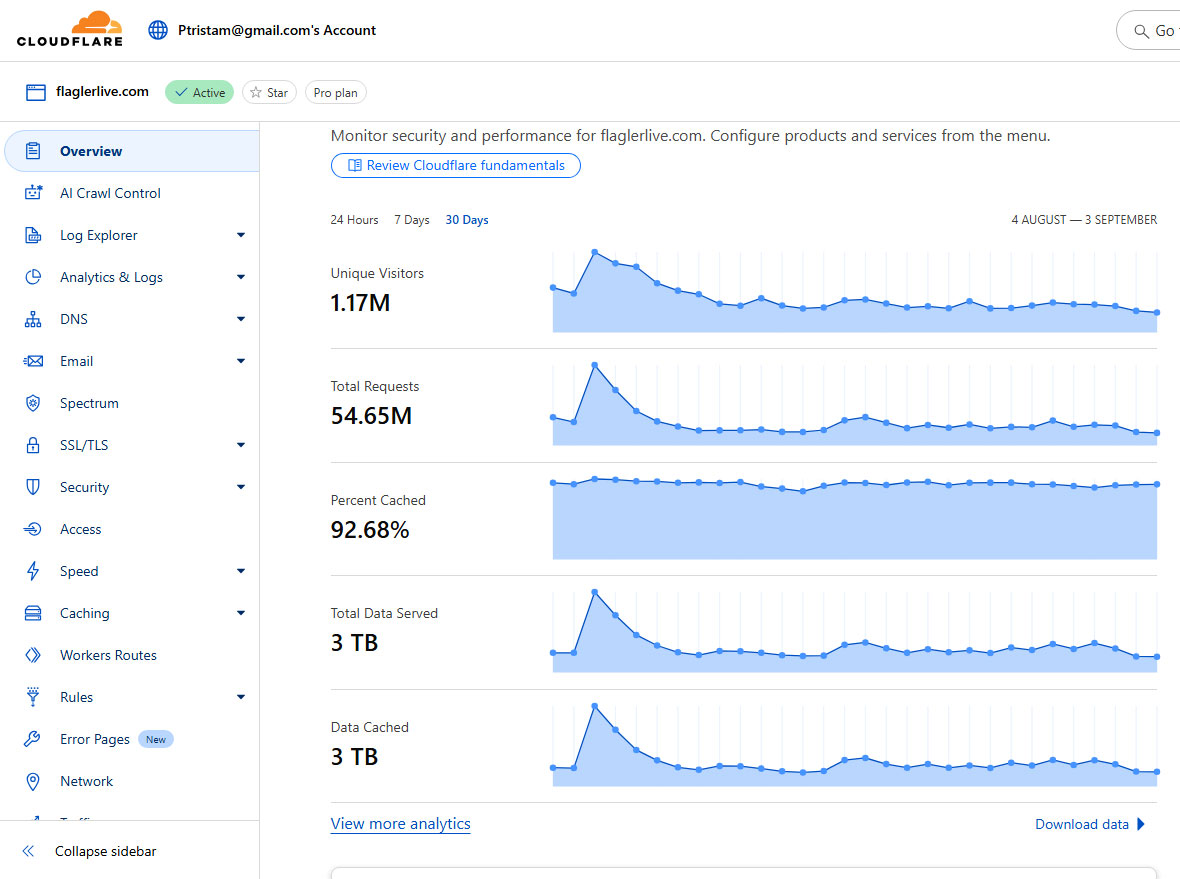Expand the Log Explorer submenu arrow
Viewport: 1180px width, 879px height.
pyautogui.click(x=241, y=235)
